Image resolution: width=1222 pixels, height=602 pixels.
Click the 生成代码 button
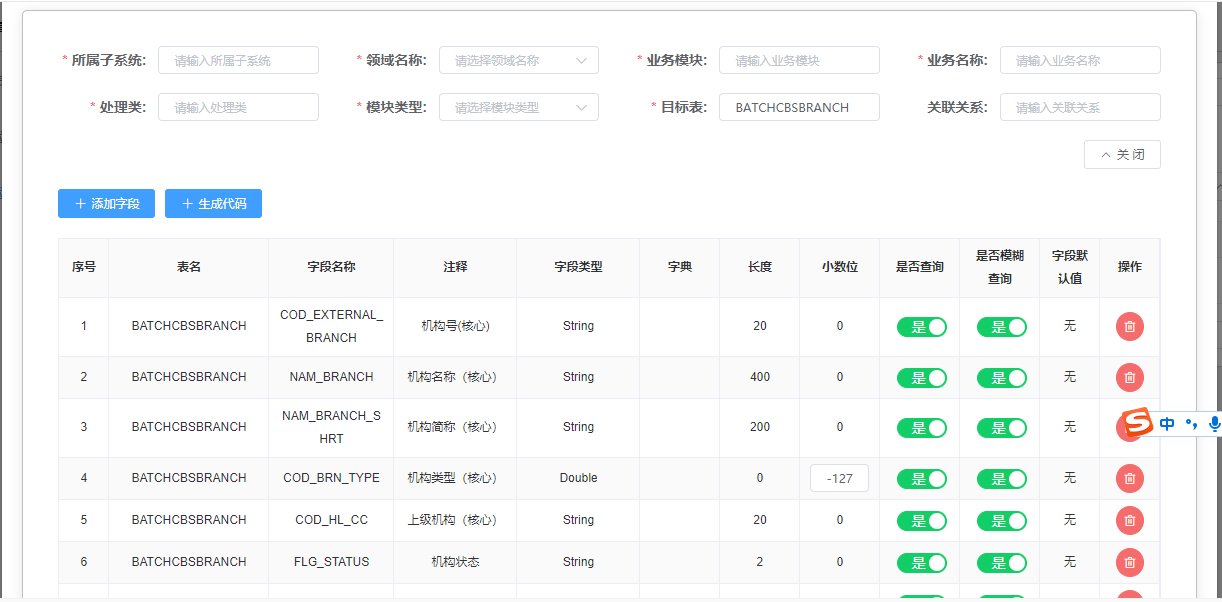pos(213,204)
